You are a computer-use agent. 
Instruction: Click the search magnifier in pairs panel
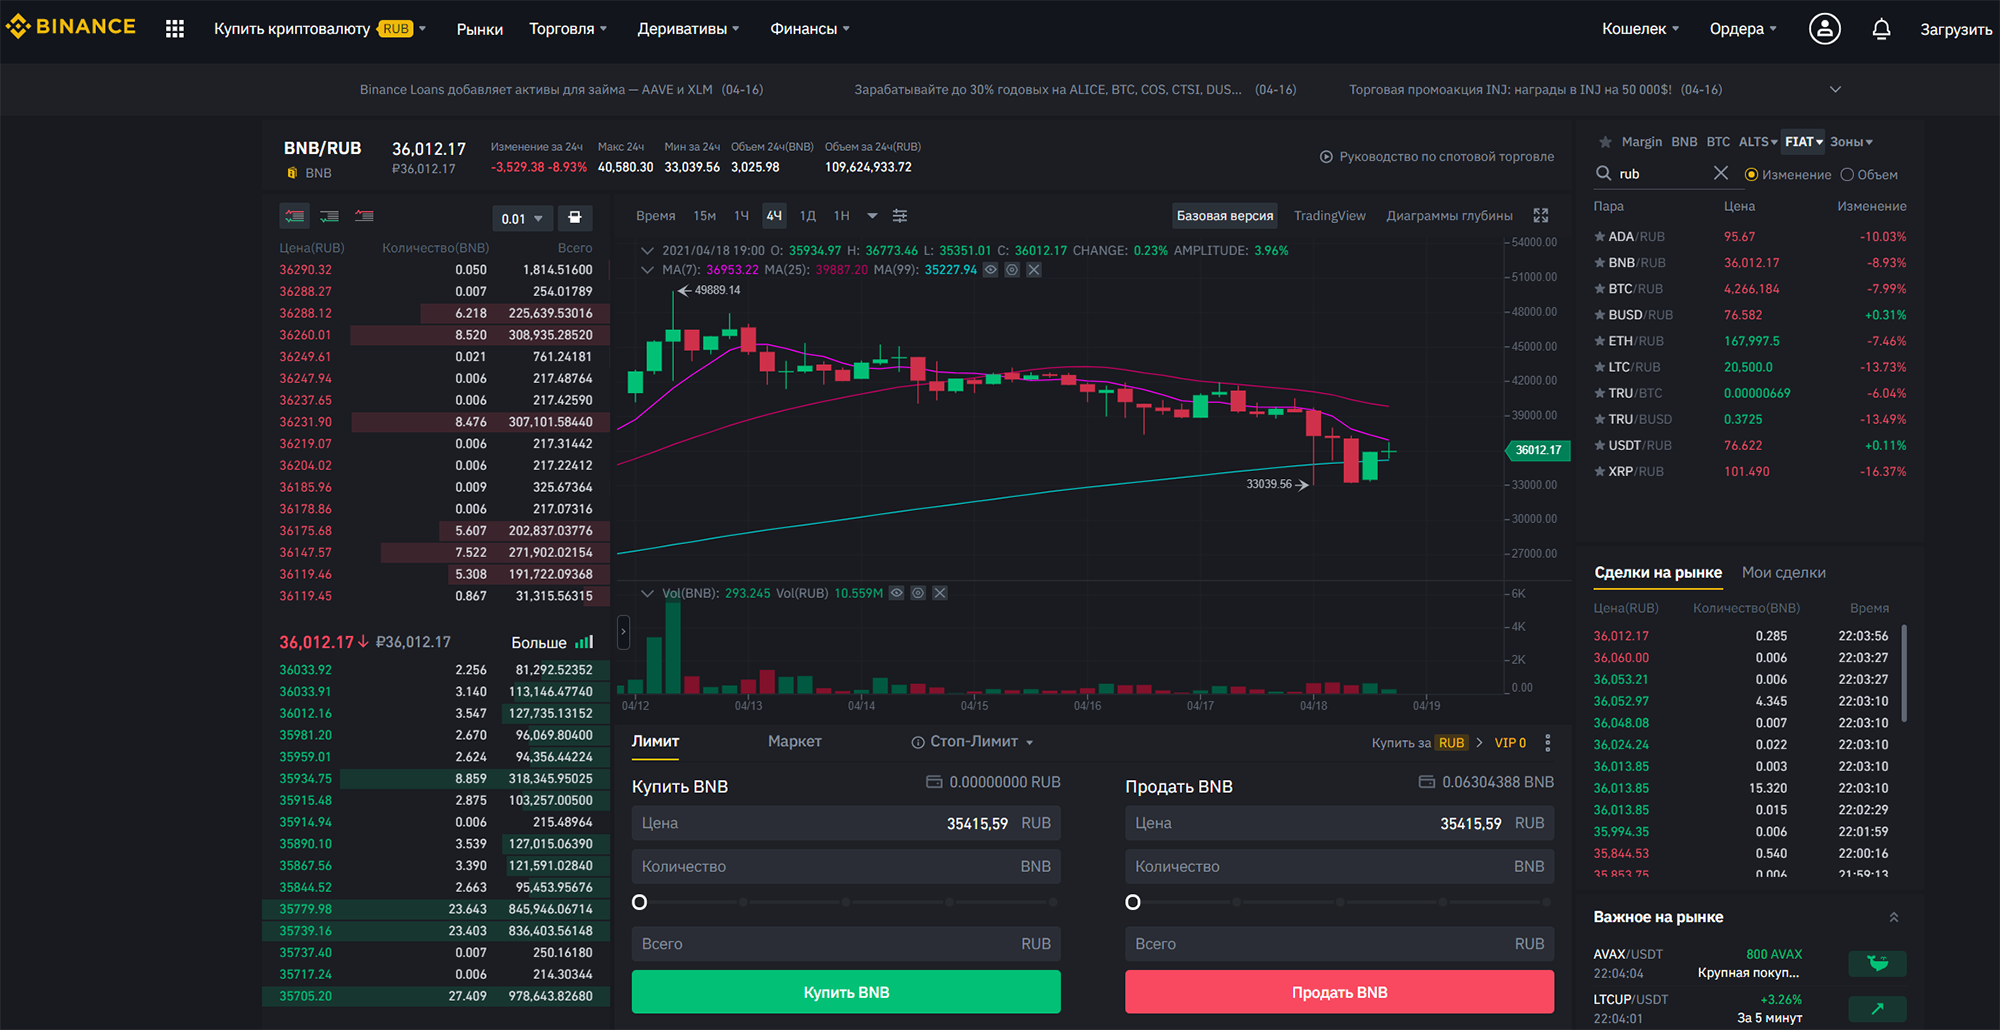pos(1603,173)
